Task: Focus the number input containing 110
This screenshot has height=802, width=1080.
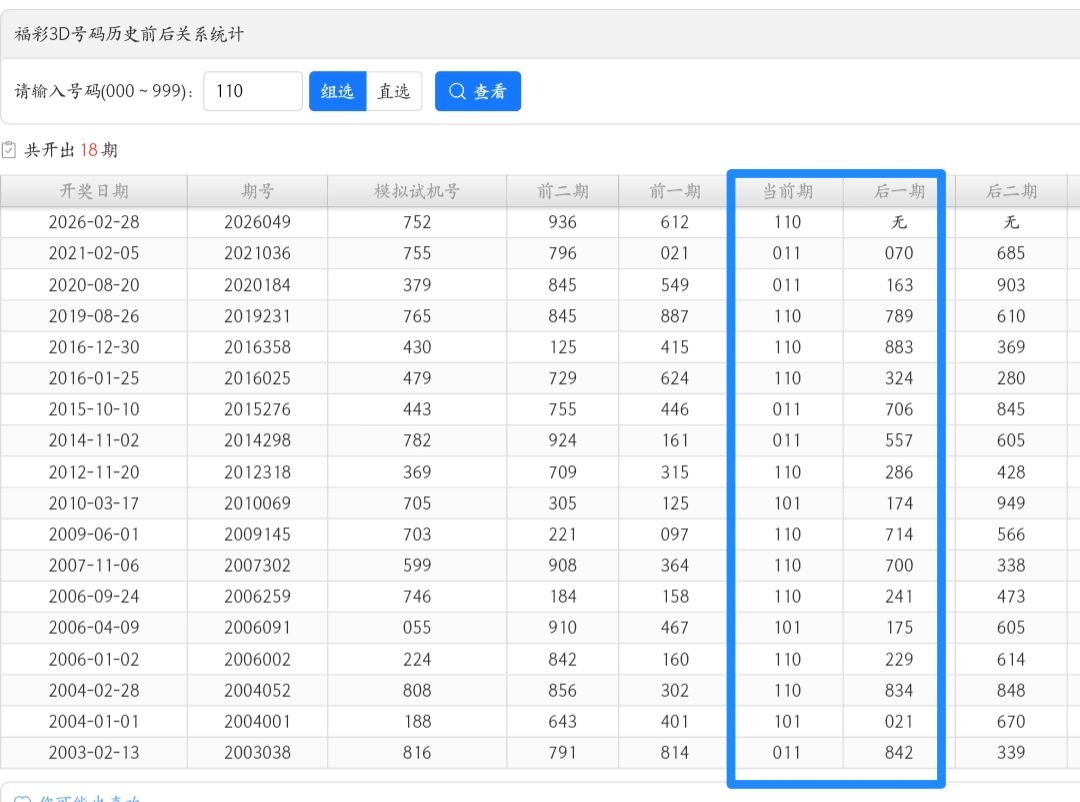Action: (x=252, y=91)
